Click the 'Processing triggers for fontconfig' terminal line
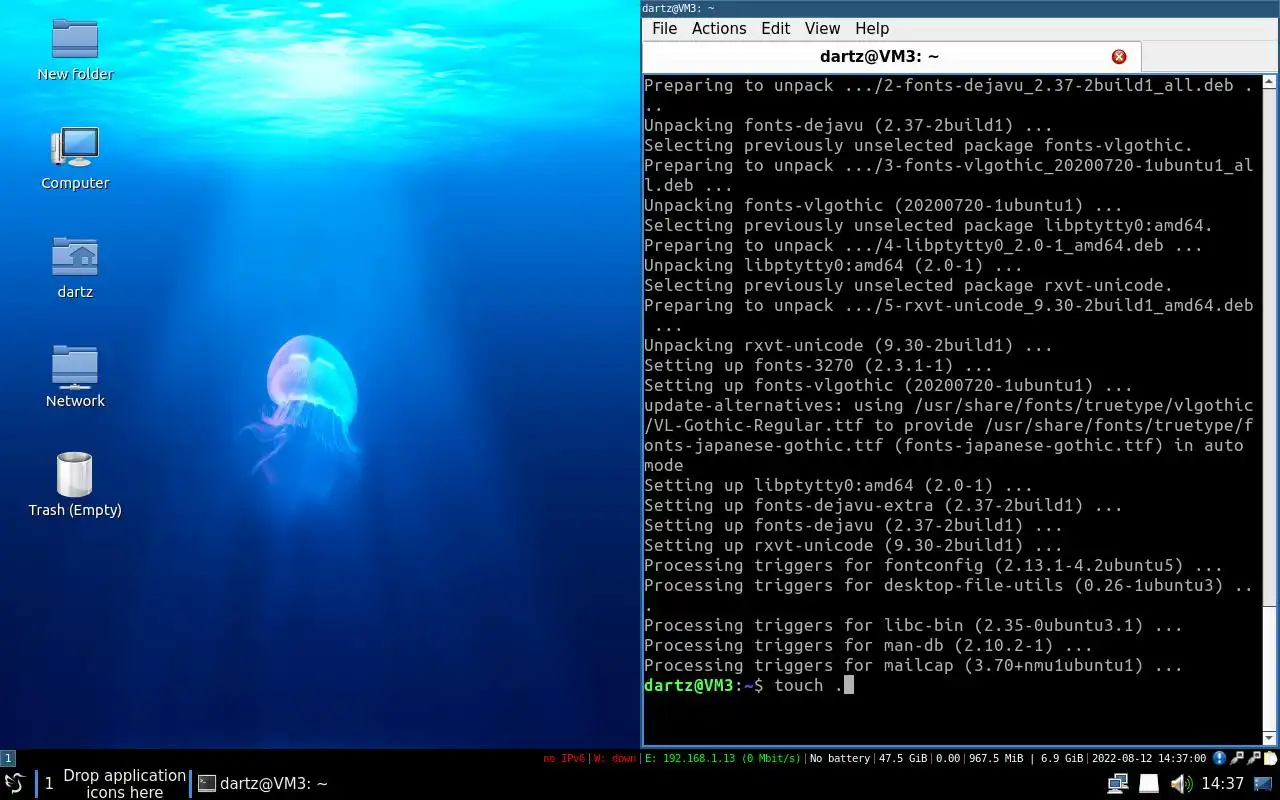The image size is (1280, 800). [x=933, y=565]
